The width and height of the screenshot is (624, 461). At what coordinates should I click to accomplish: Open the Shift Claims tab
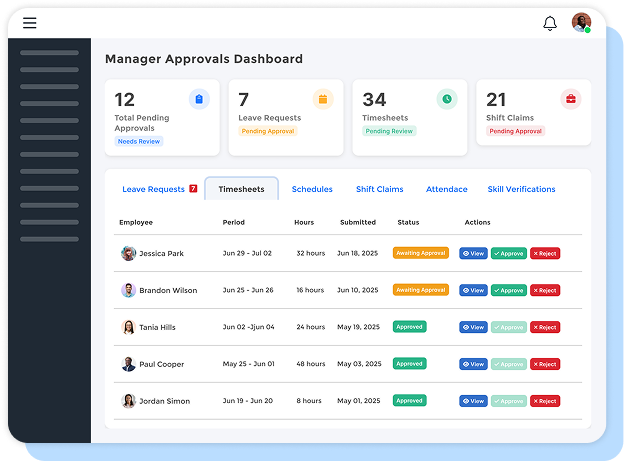(x=379, y=189)
